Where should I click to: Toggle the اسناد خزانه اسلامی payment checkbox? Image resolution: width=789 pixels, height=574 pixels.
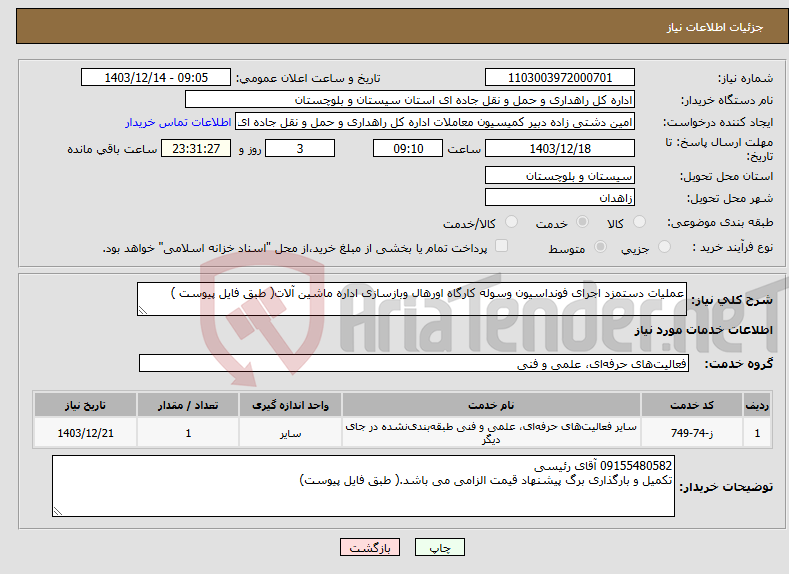tap(501, 245)
